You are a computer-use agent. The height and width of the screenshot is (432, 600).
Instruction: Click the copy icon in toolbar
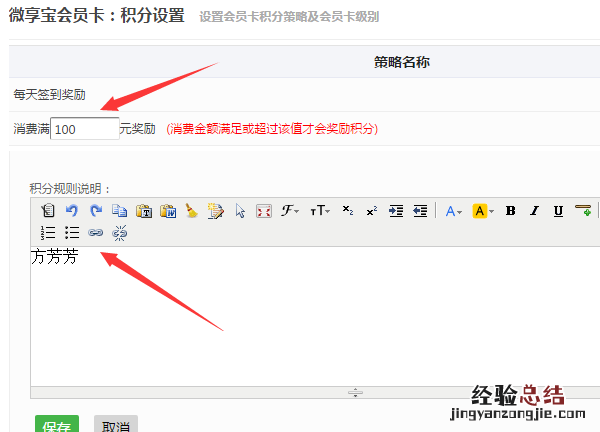(119, 211)
